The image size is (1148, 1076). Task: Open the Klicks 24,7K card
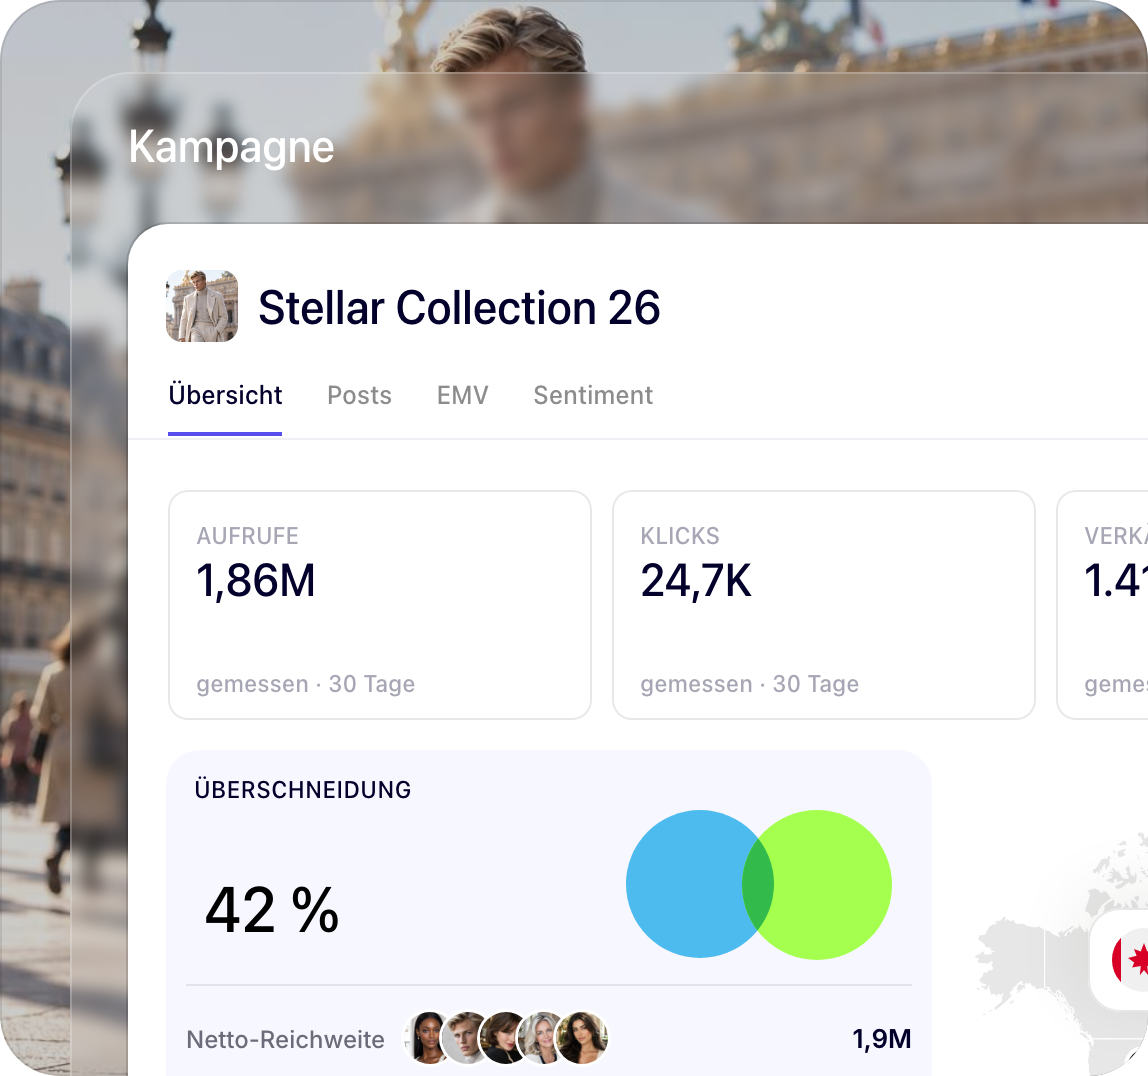pyautogui.click(x=824, y=605)
